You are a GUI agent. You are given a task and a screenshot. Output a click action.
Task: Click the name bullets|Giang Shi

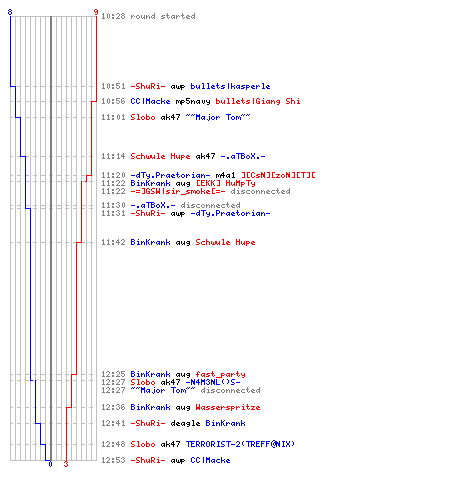[258, 101]
